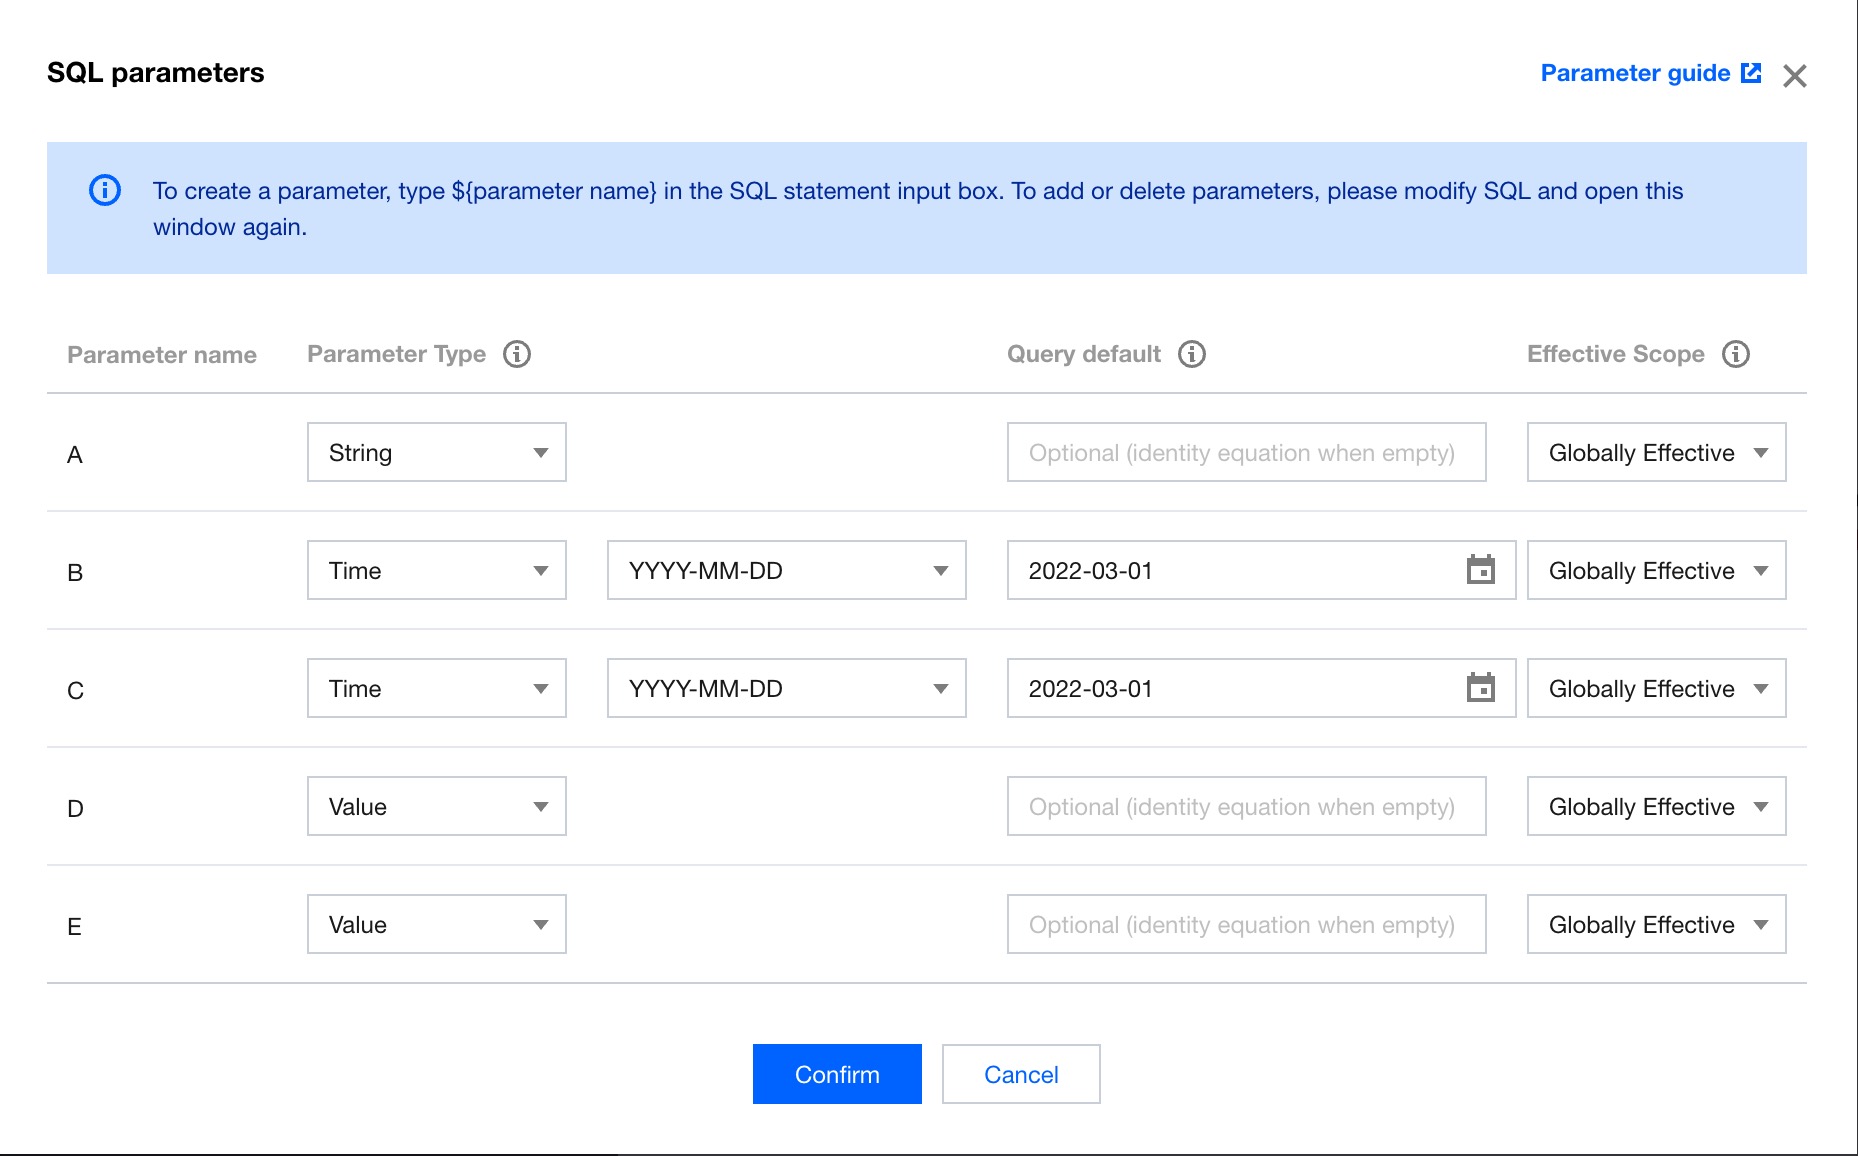Expand the Time type dropdown for parameter B
The height and width of the screenshot is (1156, 1858).
[437, 570]
